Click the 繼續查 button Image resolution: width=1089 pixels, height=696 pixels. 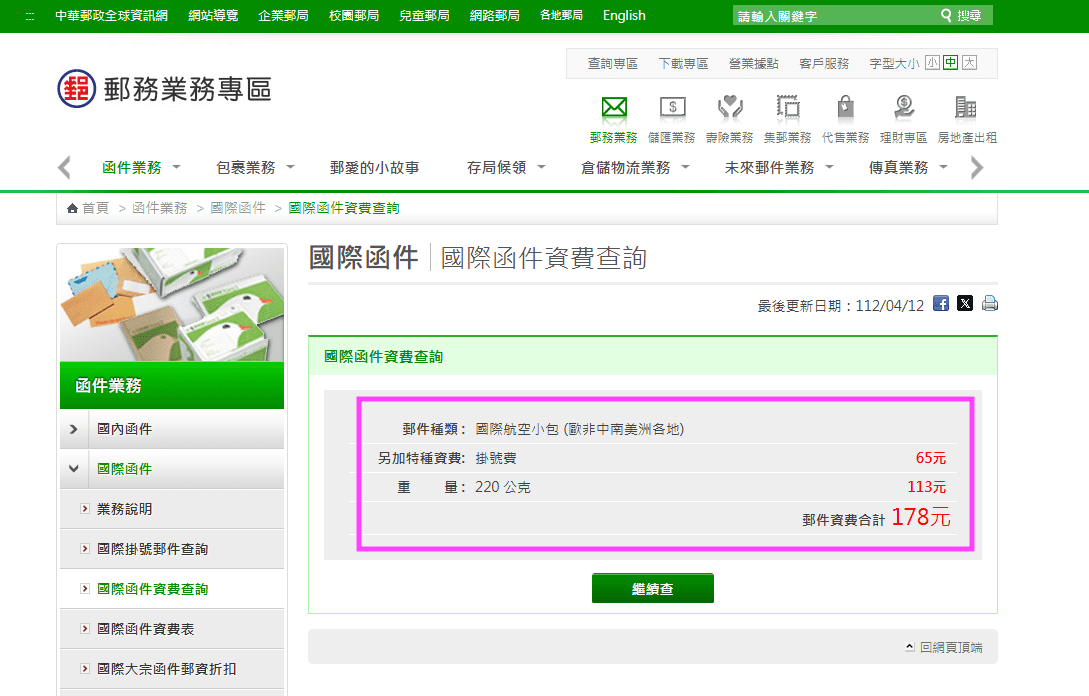tap(652, 588)
